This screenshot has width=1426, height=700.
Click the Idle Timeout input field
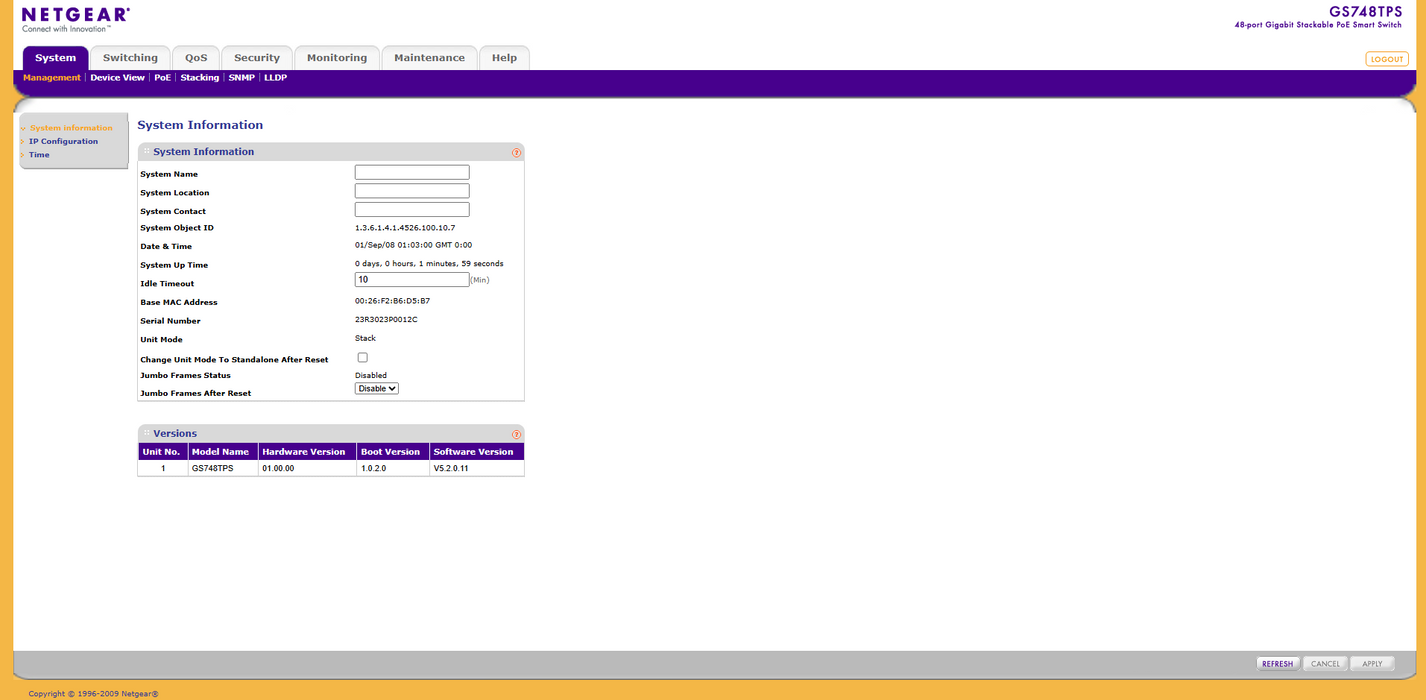point(412,280)
